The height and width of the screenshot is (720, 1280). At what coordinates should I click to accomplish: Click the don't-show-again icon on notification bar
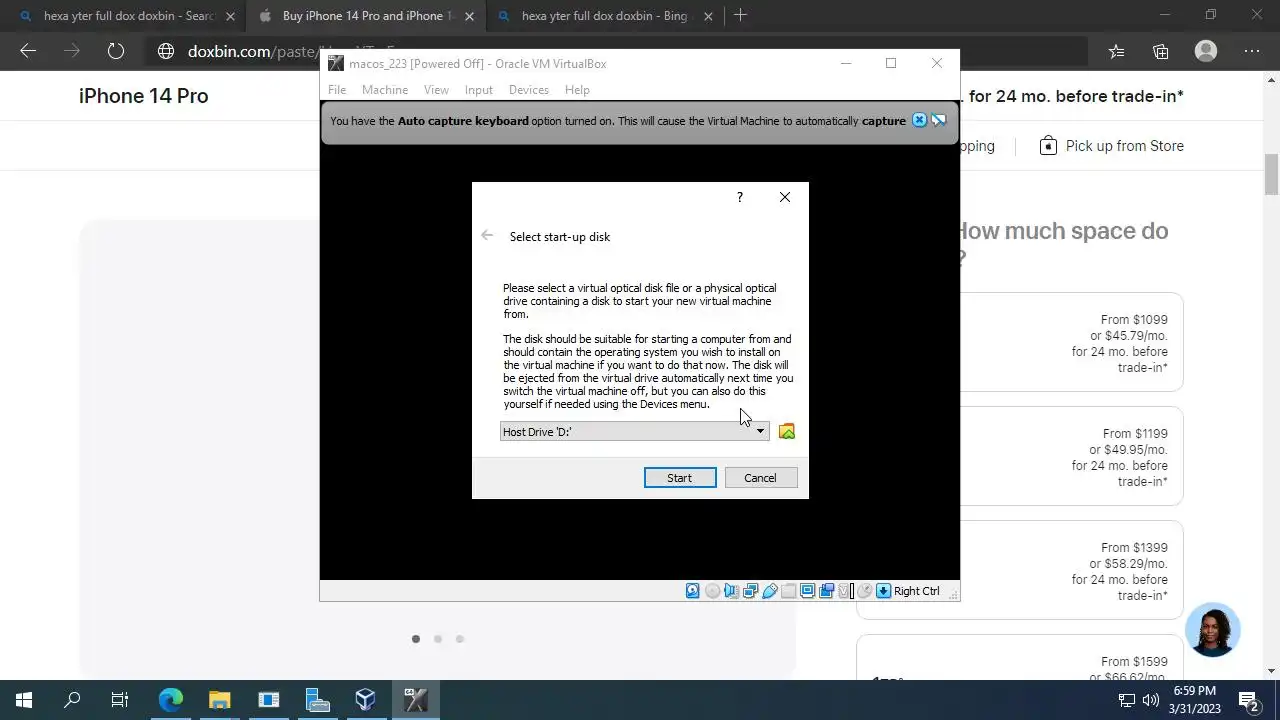coord(939,120)
